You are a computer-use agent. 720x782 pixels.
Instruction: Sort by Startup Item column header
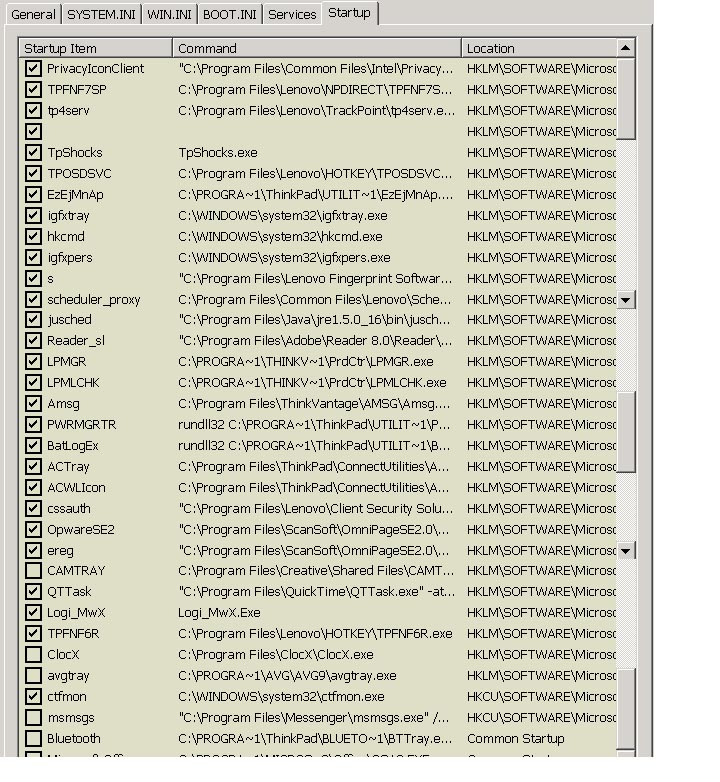(x=95, y=48)
